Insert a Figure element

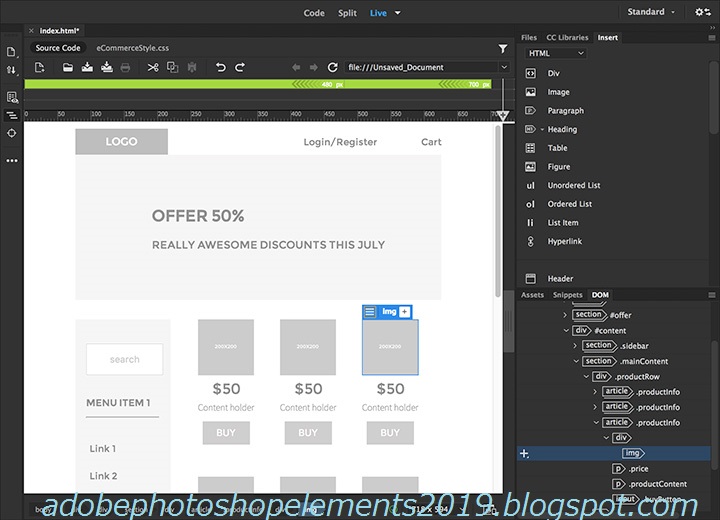point(558,167)
